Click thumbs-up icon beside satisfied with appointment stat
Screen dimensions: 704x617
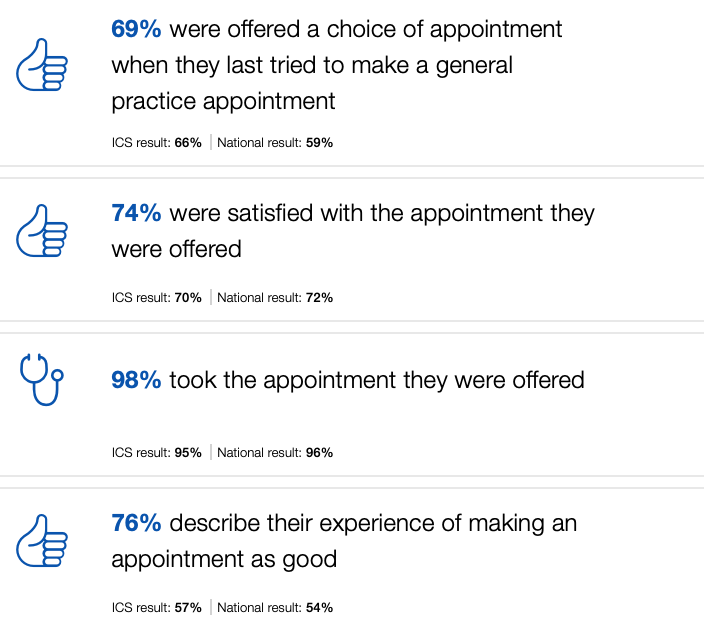(42, 233)
